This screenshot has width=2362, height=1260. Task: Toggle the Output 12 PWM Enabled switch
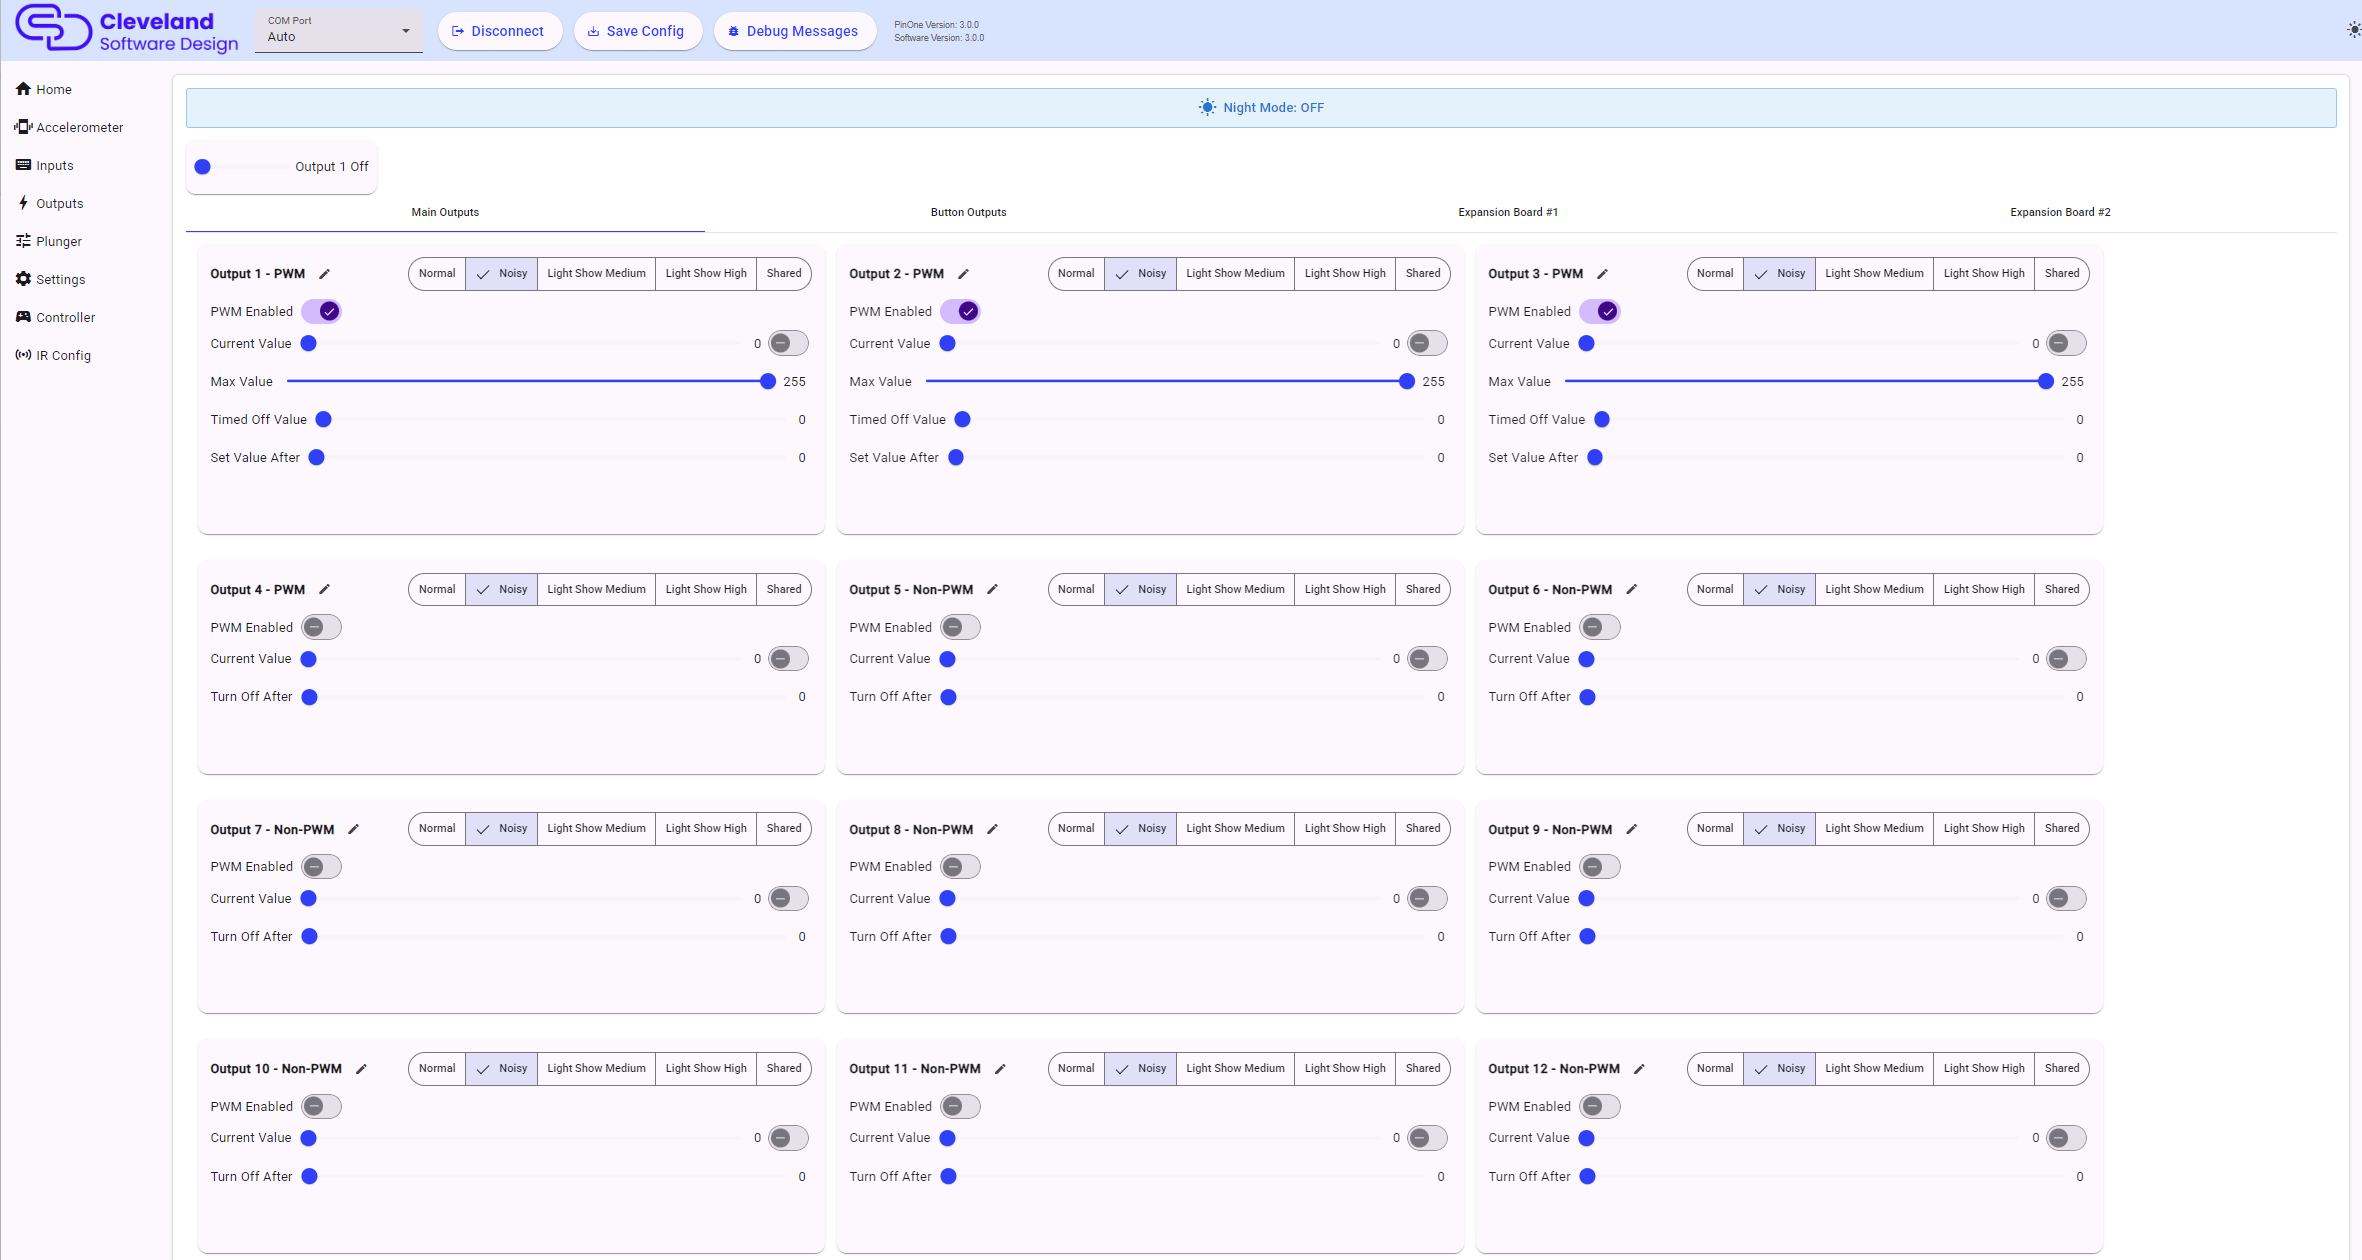[x=1599, y=1106]
